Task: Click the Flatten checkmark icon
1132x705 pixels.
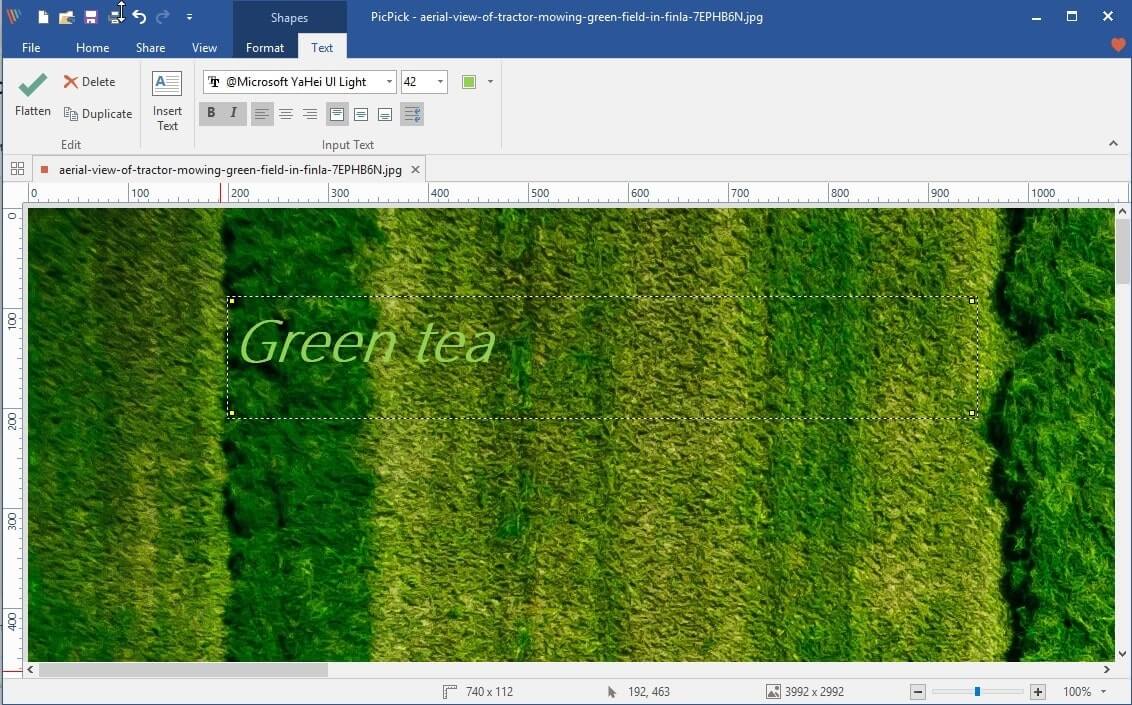Action: pyautogui.click(x=32, y=85)
